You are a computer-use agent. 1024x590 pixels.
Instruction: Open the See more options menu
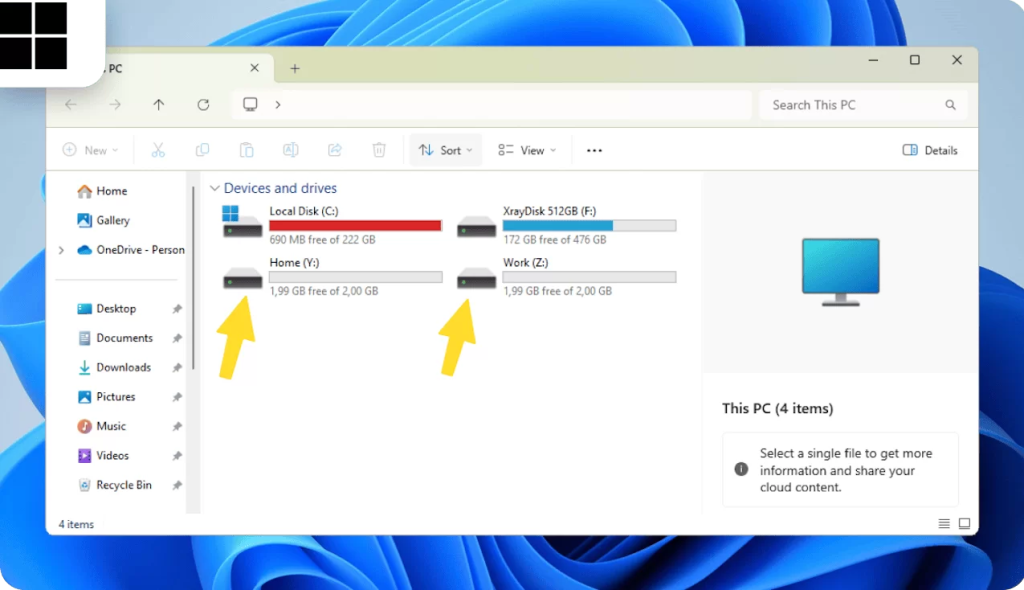tap(594, 150)
